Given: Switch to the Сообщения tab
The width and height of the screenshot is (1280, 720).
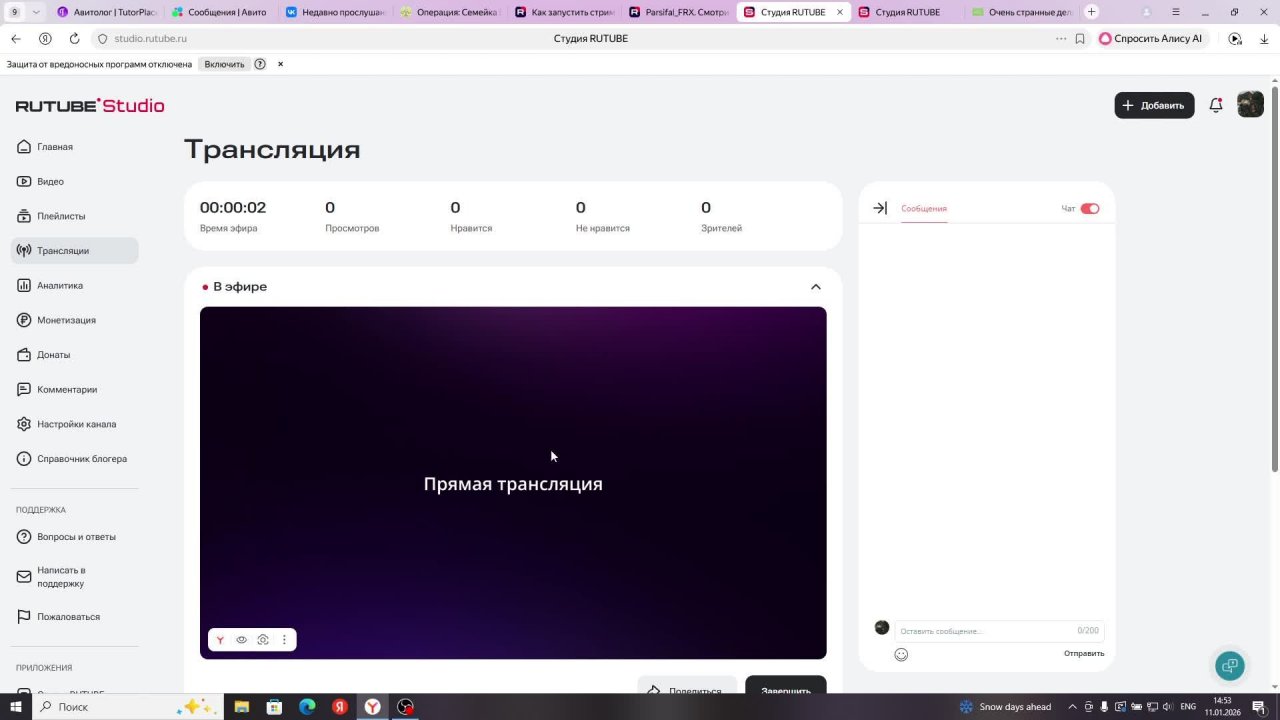Looking at the screenshot, I should [924, 209].
